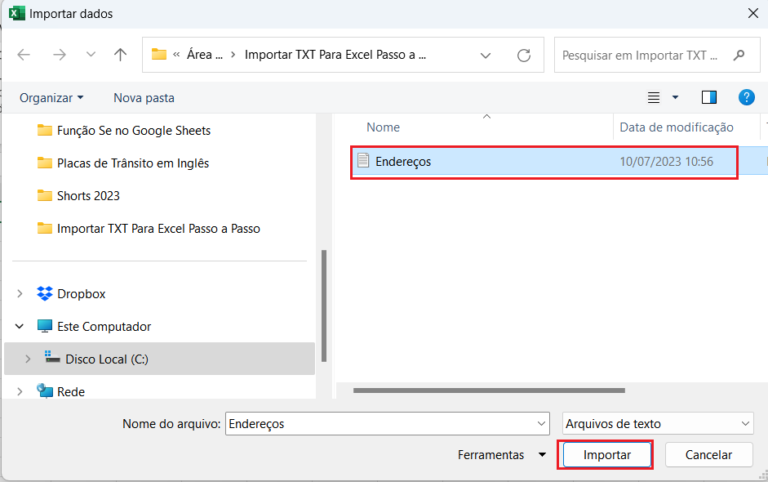Screen dimensions: 768x482
Task: Open the blue help question icon
Action: click(x=746, y=97)
